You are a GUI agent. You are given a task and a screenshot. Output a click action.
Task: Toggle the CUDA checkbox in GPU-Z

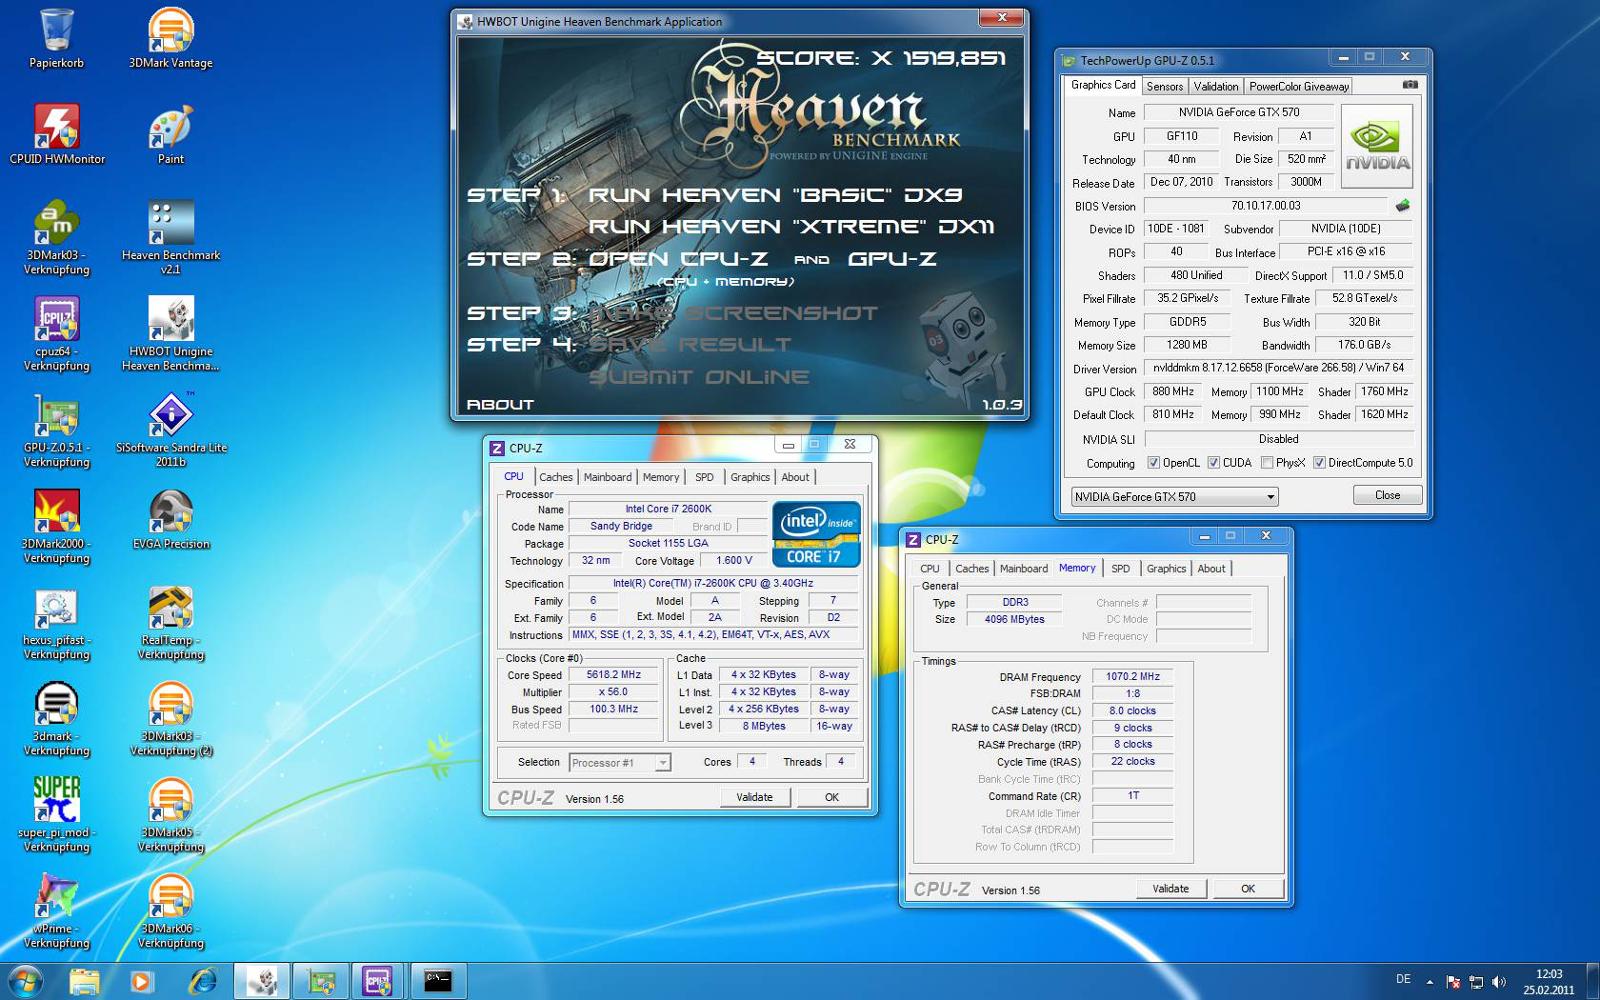pos(1214,463)
